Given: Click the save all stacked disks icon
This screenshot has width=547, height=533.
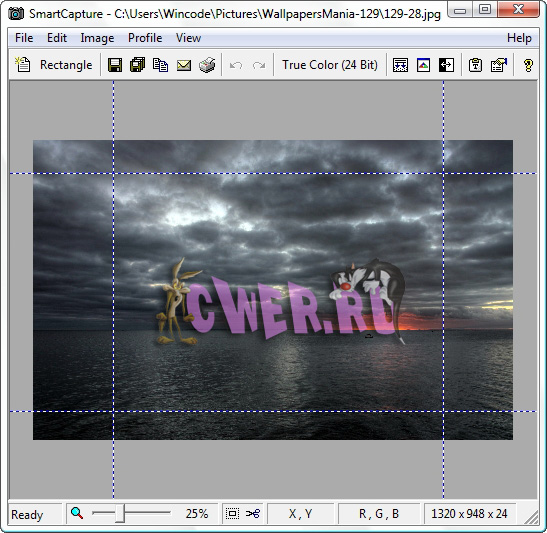Looking at the screenshot, I should pyautogui.click(x=137, y=65).
